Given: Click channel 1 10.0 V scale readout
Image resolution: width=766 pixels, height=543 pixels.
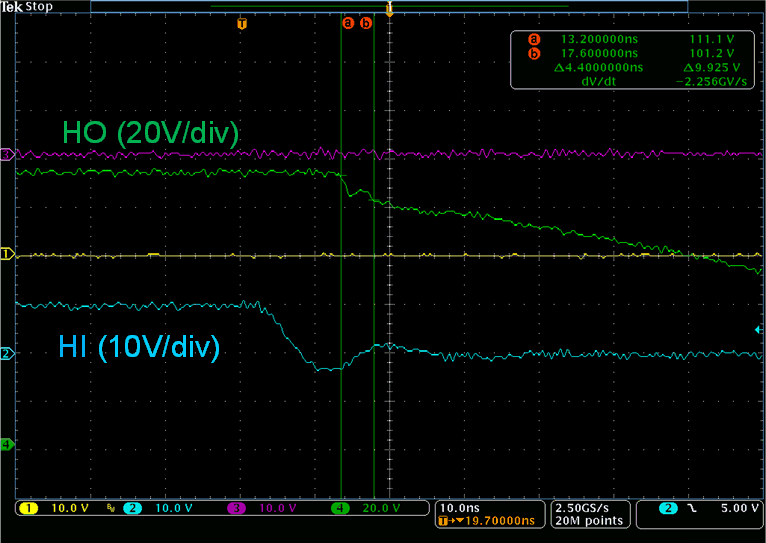Looking at the screenshot, I should 70,508.
